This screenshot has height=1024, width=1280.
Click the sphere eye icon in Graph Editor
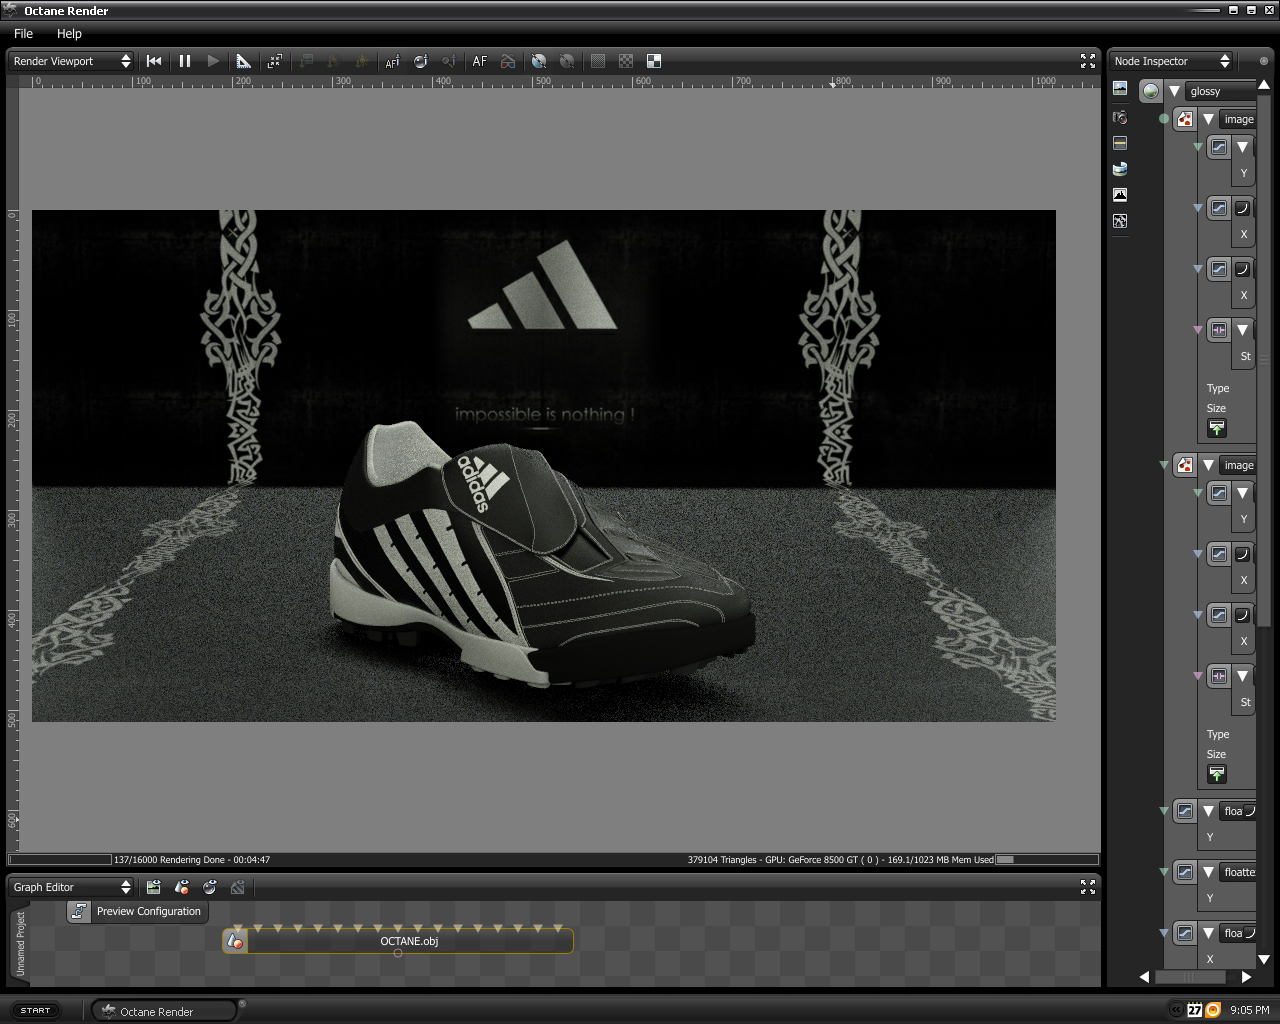209,887
